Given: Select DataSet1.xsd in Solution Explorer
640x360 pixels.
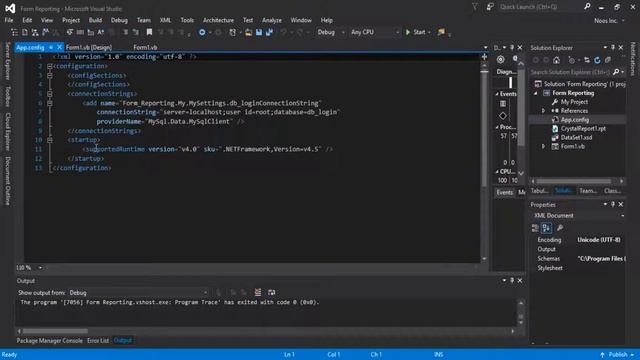Looking at the screenshot, I should pyautogui.click(x=576, y=138).
